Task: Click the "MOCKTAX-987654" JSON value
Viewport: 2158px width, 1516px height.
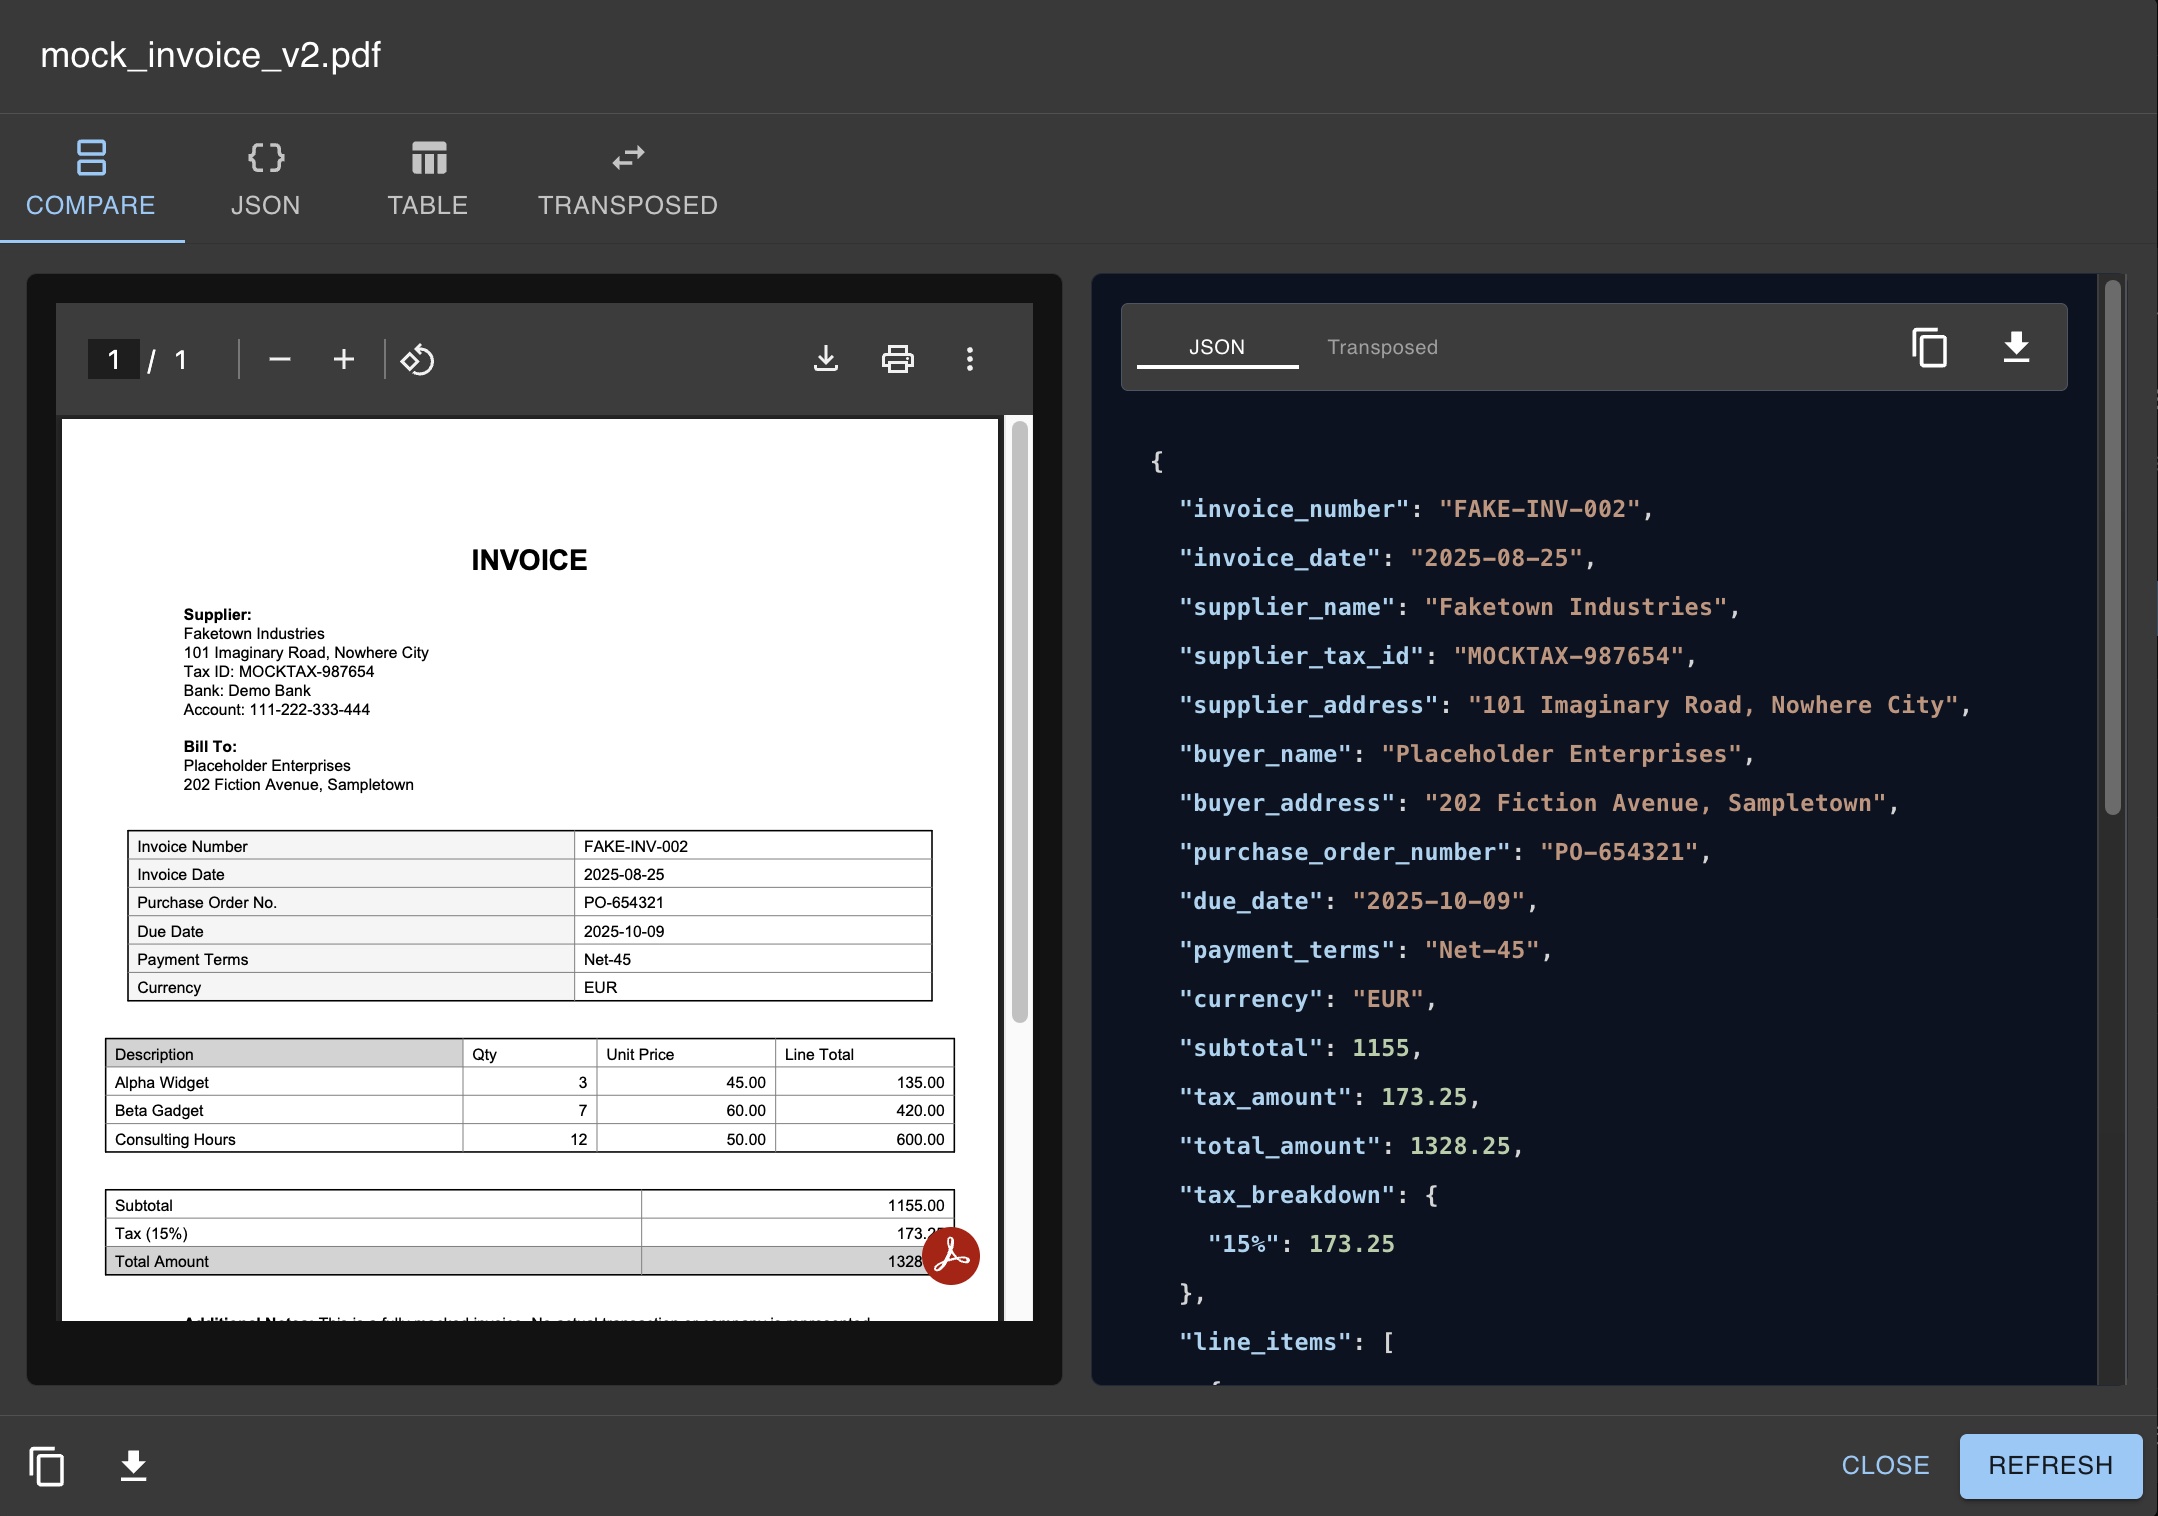Action: click(1569, 656)
